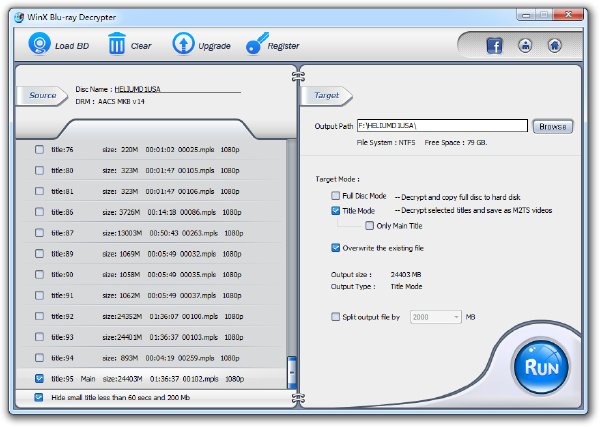600x427 pixels.
Task: Open the split size 2000 dropdown
Action: (x=435, y=317)
